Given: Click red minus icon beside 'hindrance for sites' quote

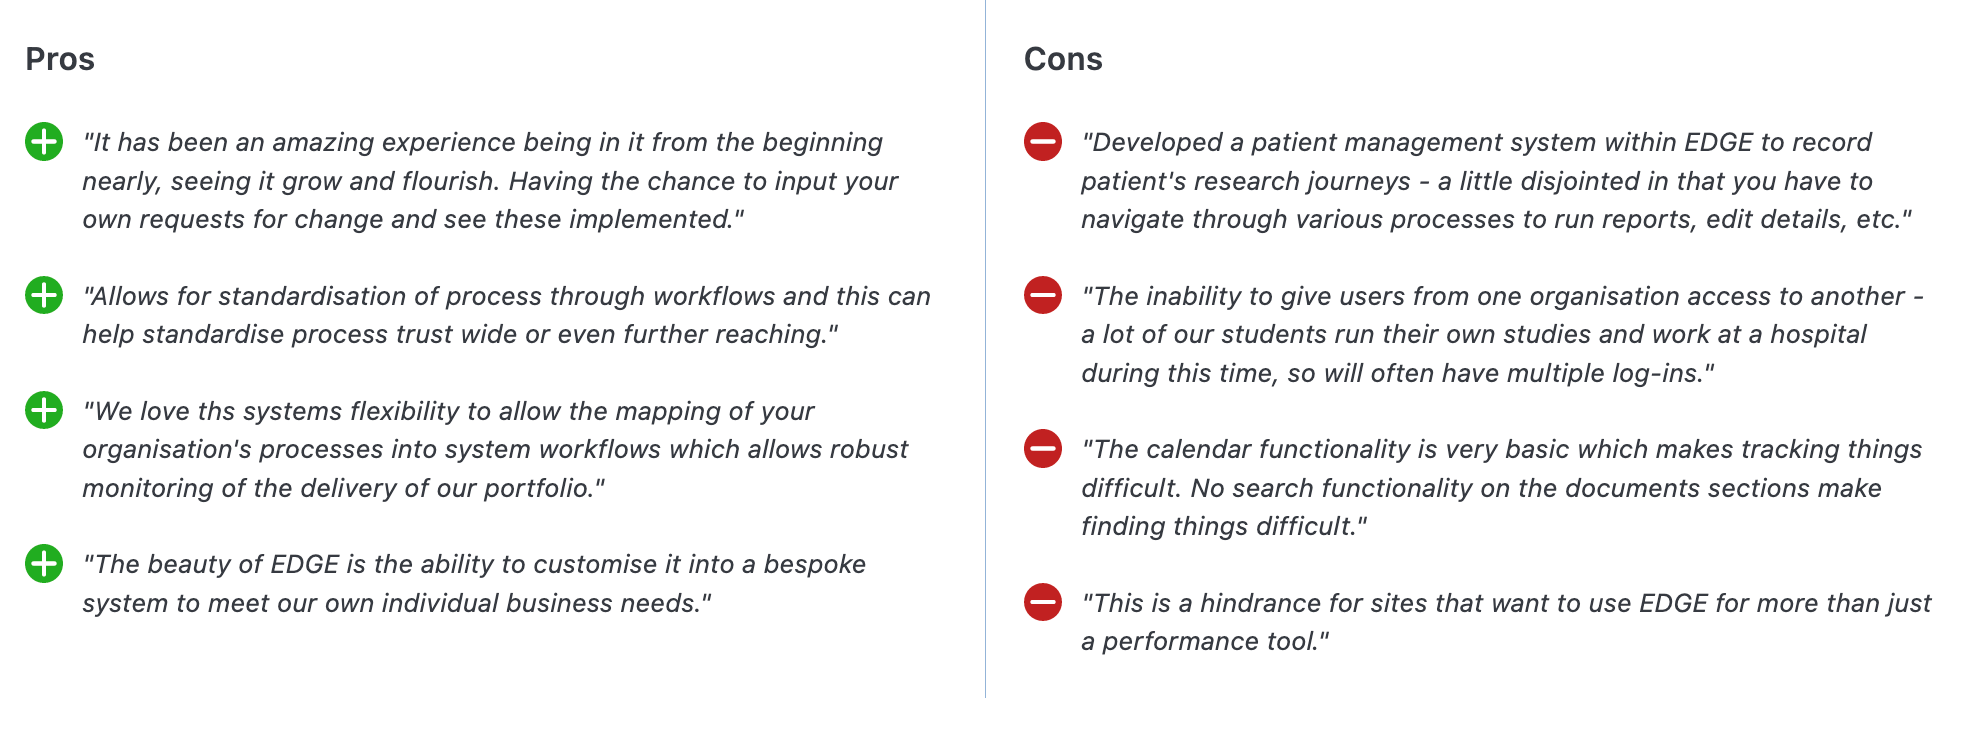Looking at the screenshot, I should [x=1043, y=602].
